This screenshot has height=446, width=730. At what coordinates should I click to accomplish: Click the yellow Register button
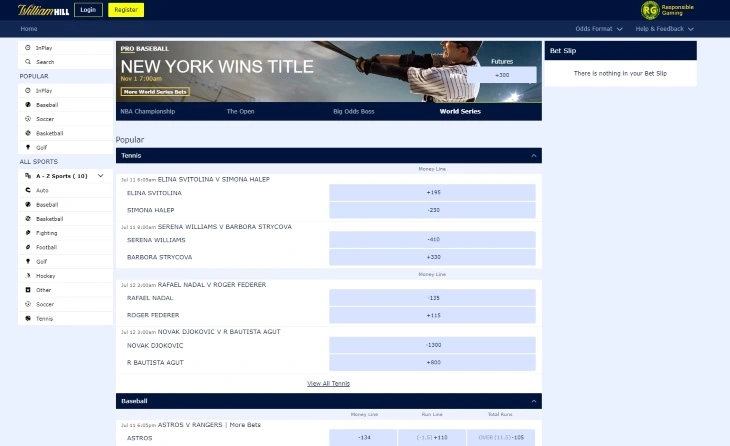pyautogui.click(x=126, y=10)
